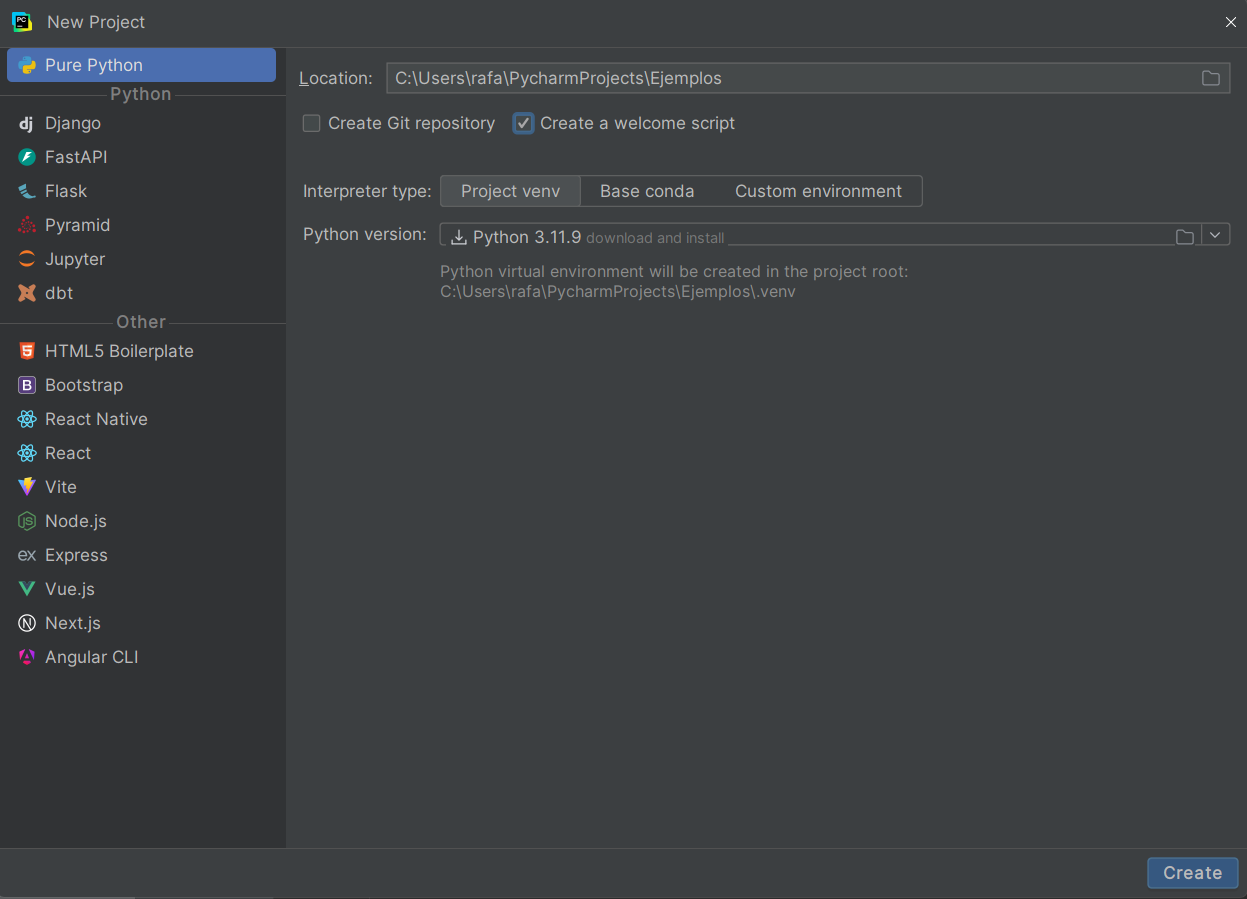Uncheck Create a welcome script

[523, 123]
